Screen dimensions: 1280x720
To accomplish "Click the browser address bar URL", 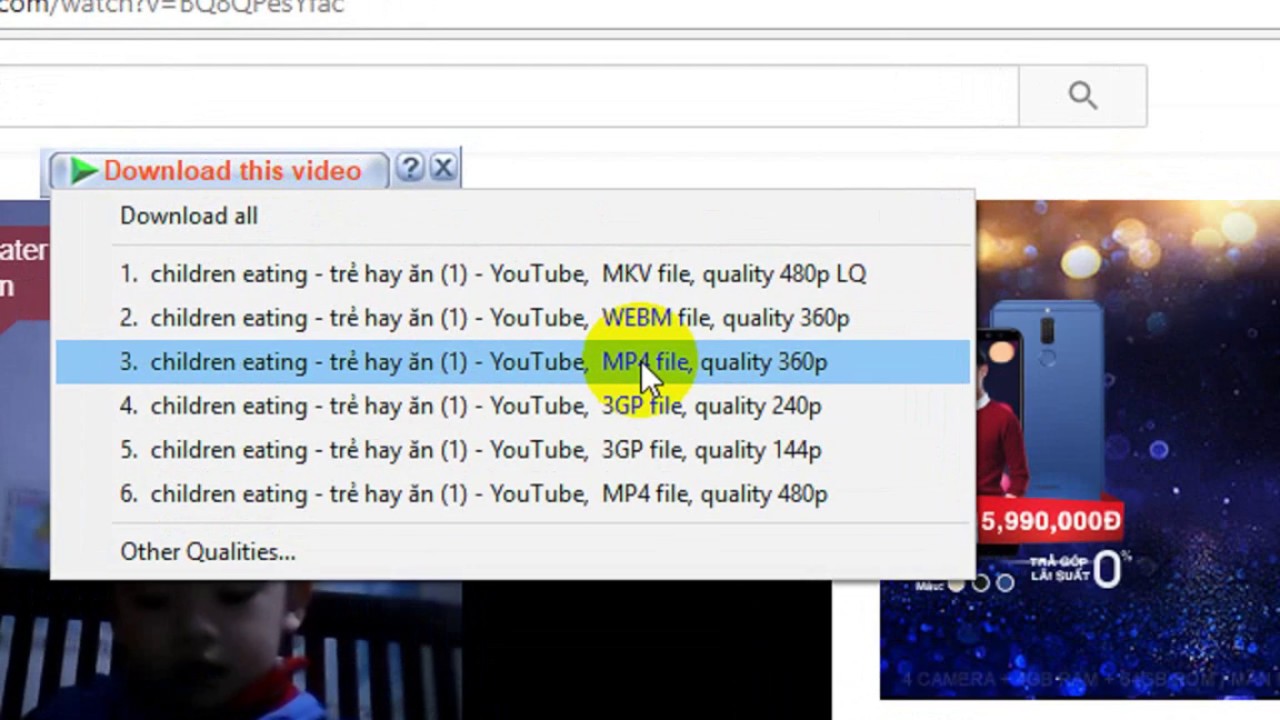I will point(172,7).
